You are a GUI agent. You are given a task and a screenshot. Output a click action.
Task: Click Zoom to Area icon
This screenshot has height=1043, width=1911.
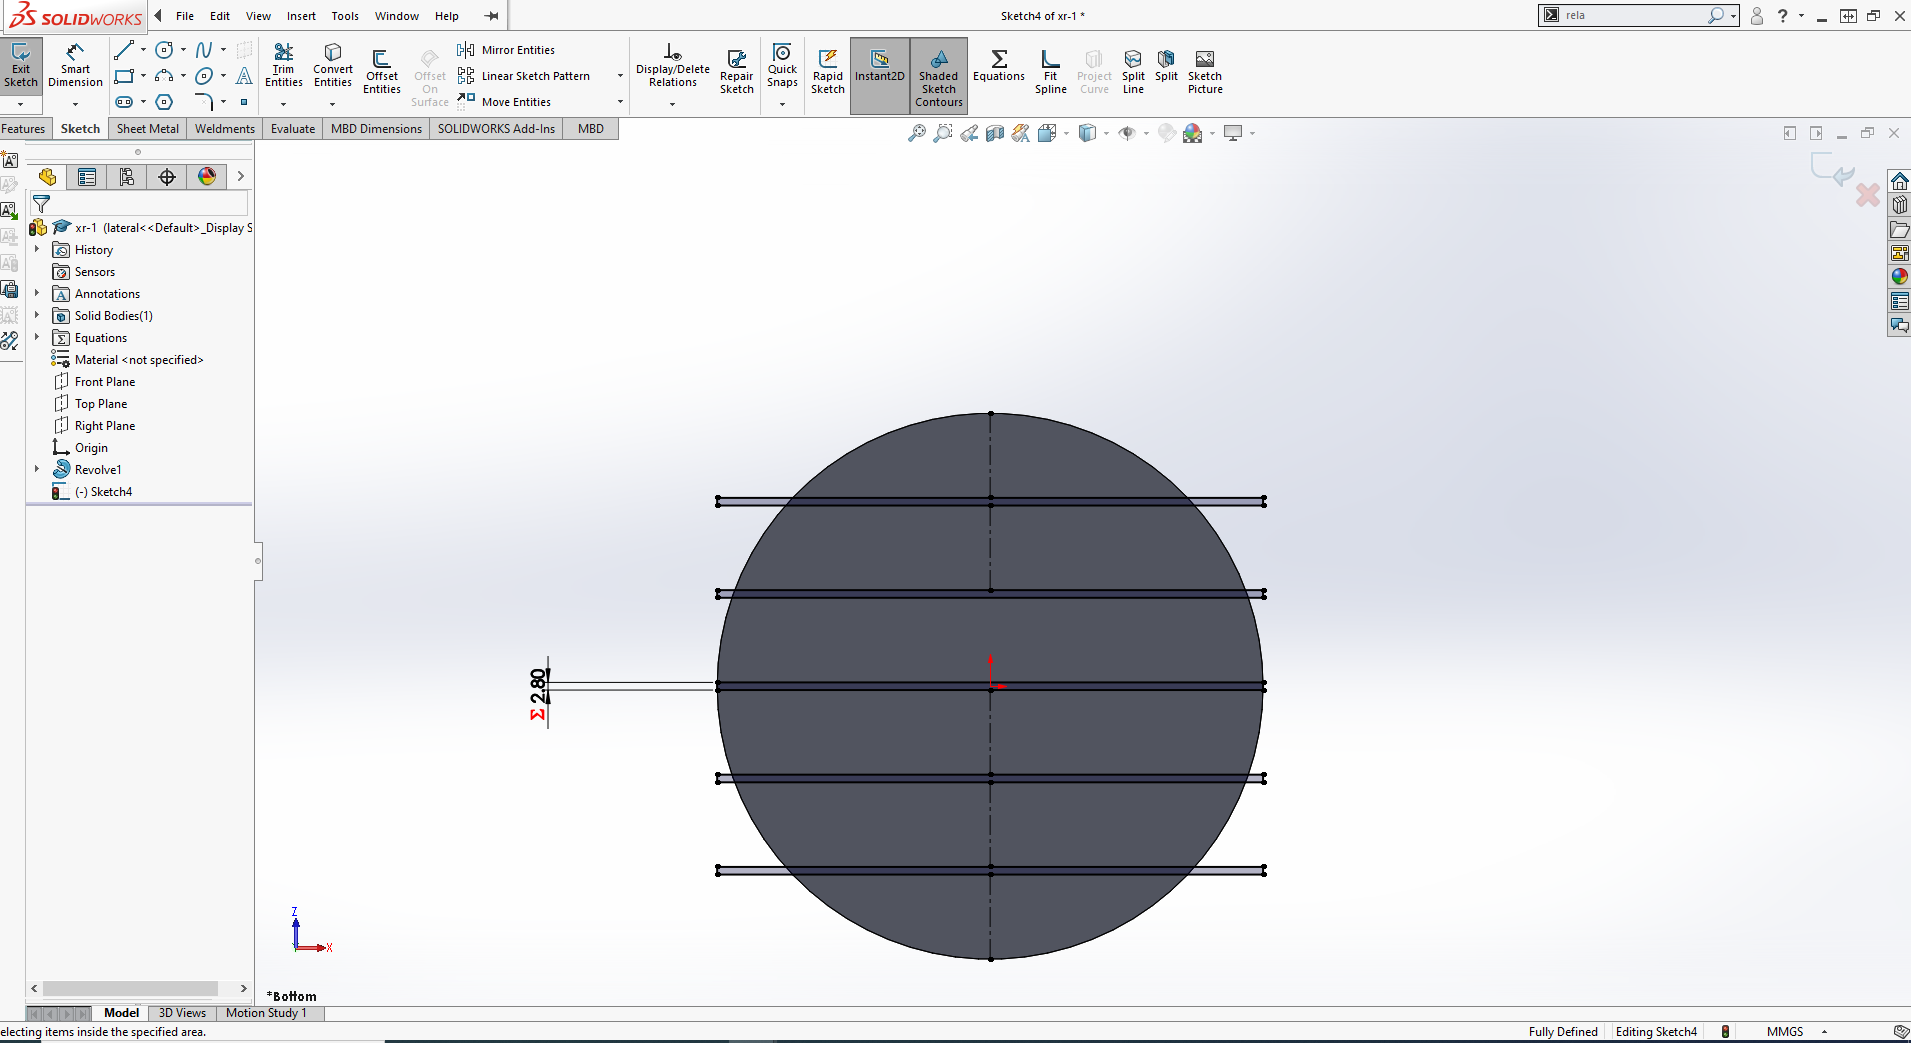[x=942, y=133]
